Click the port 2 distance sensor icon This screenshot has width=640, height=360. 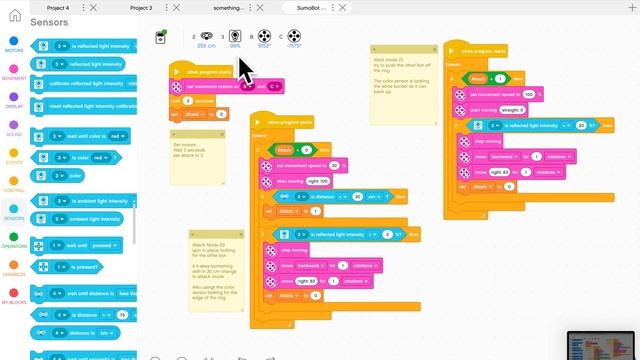pos(207,36)
